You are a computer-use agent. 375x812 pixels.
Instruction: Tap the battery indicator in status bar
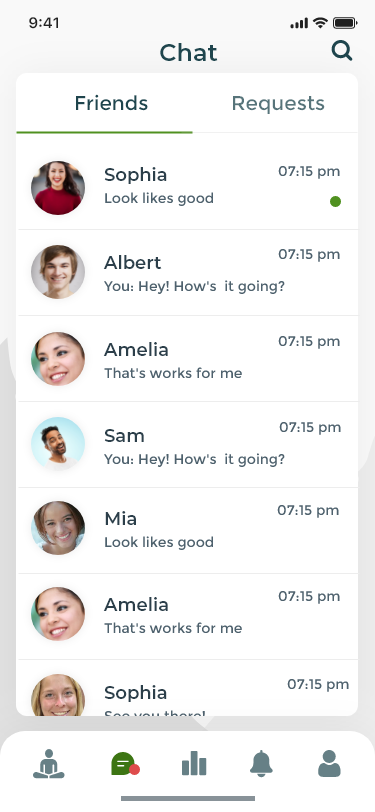(x=345, y=23)
